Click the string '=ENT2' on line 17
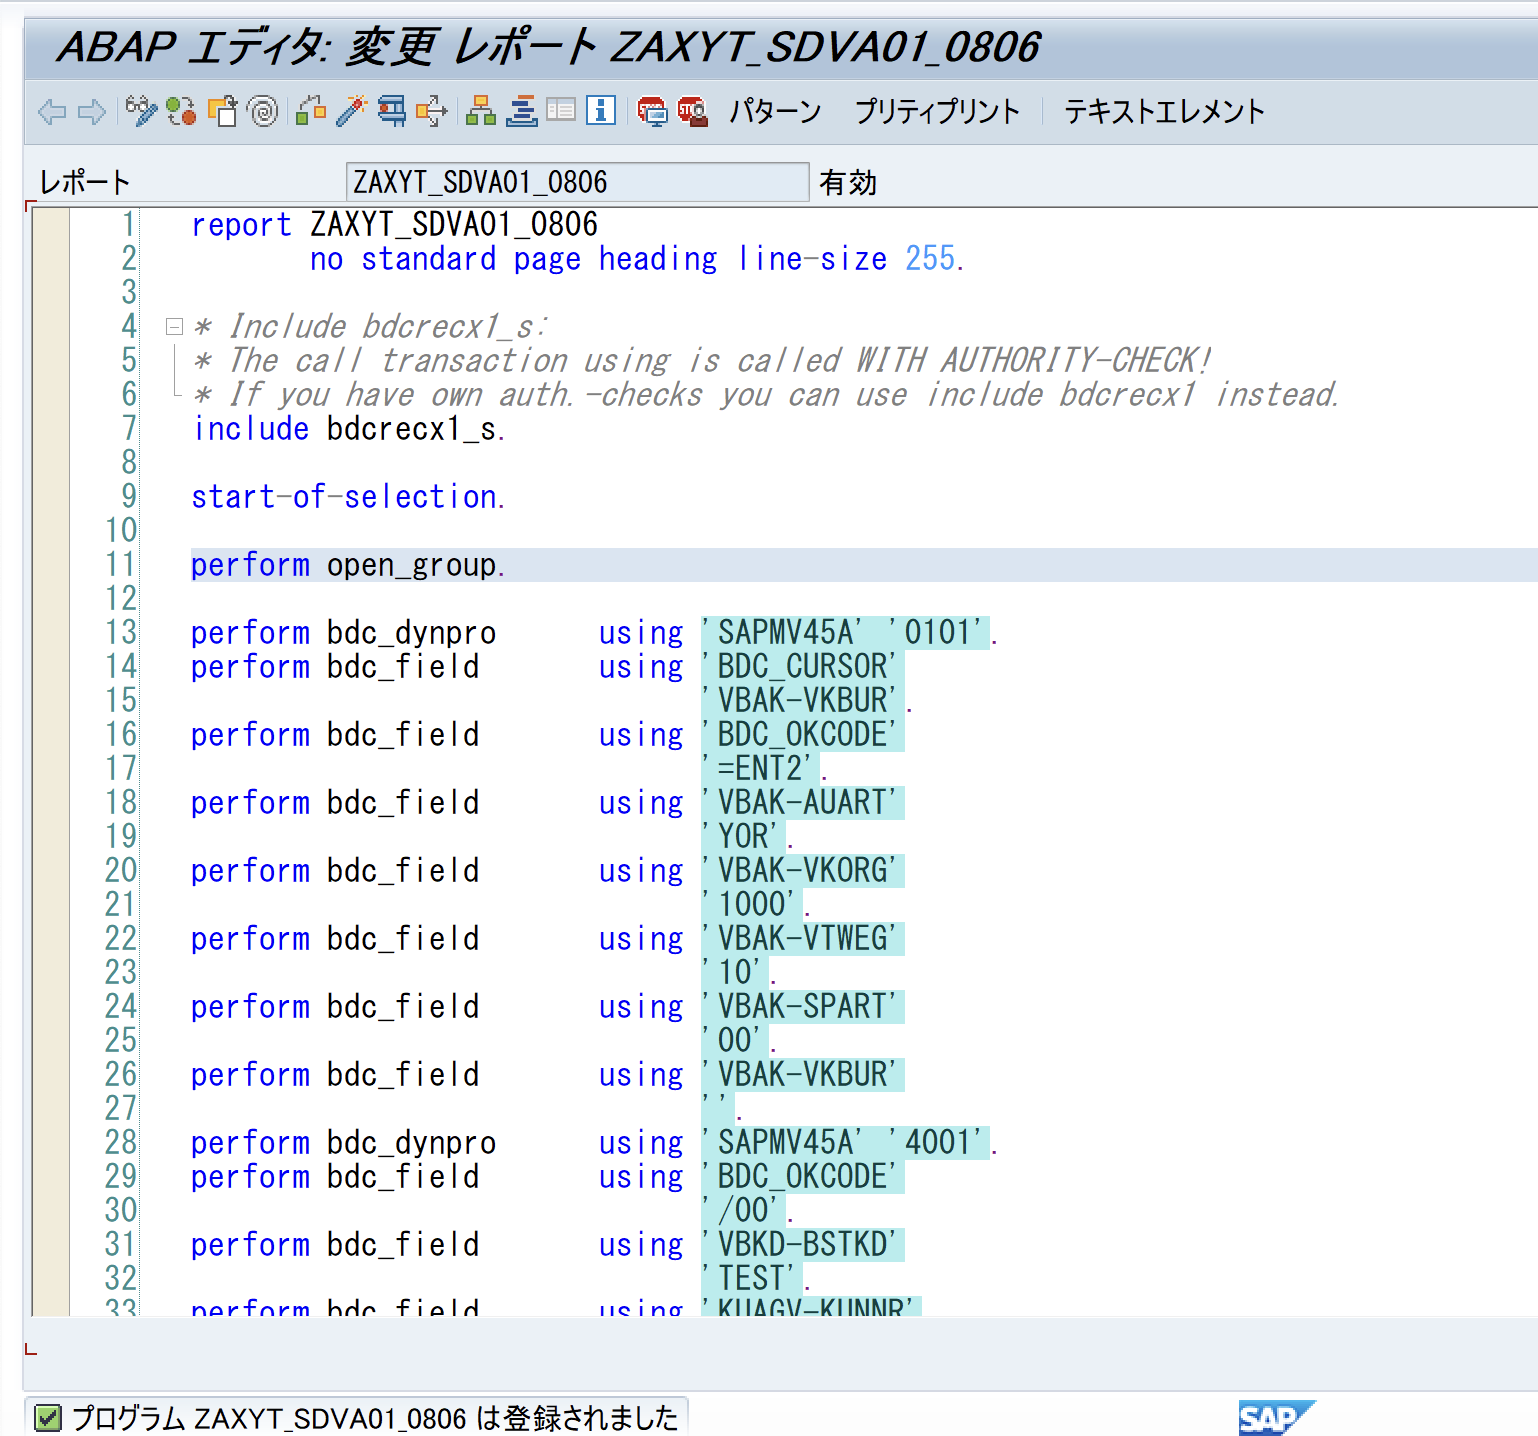 pos(760,769)
